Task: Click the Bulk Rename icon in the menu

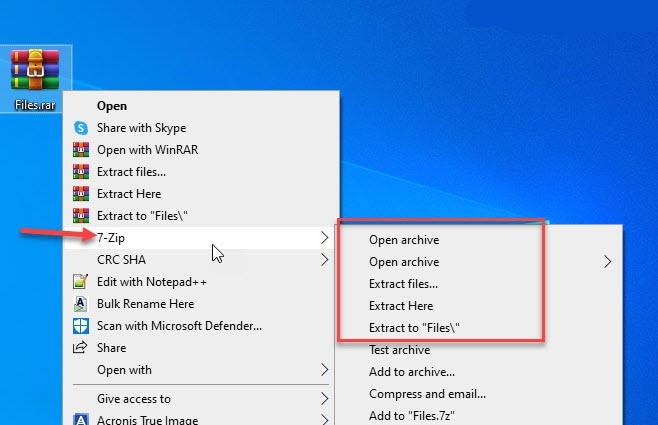Action: tap(81, 304)
